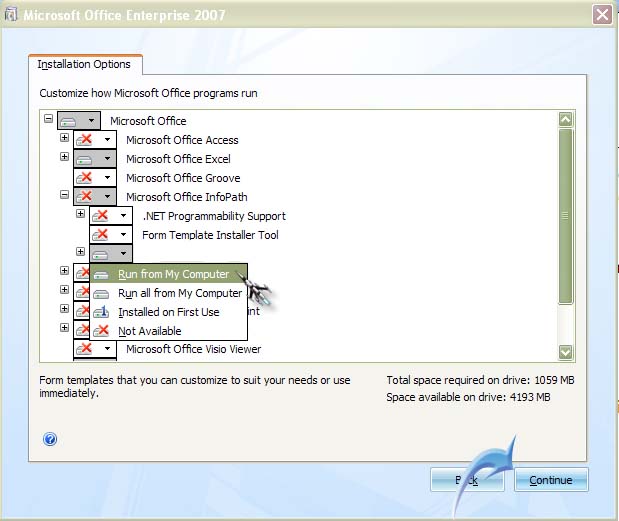Click the green vertical scrollbar thumb
Image resolution: width=619 pixels, height=521 pixels.
point(566,216)
